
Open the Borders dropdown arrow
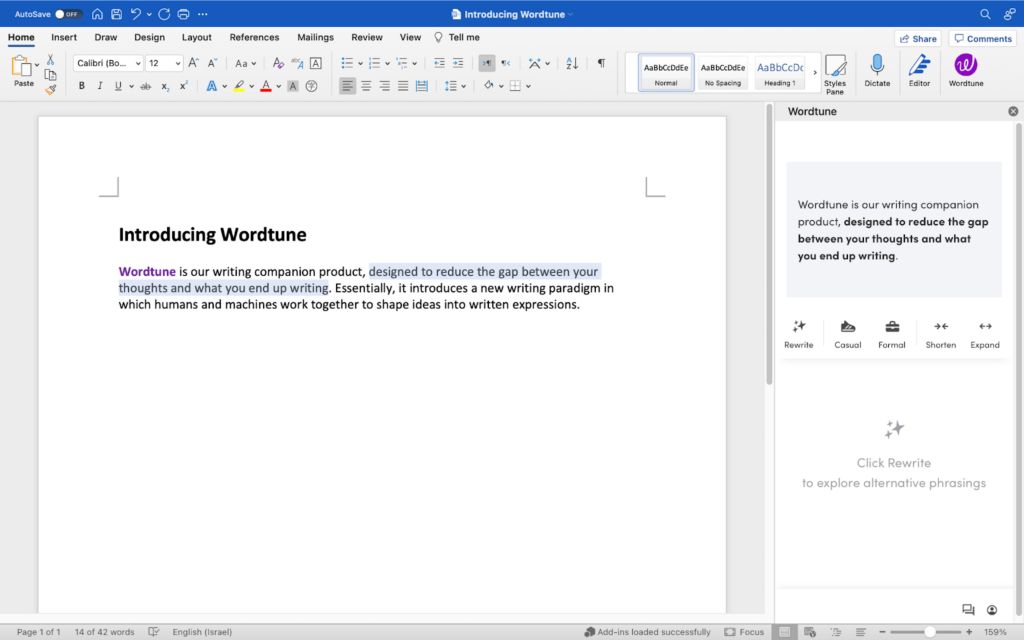click(528, 86)
